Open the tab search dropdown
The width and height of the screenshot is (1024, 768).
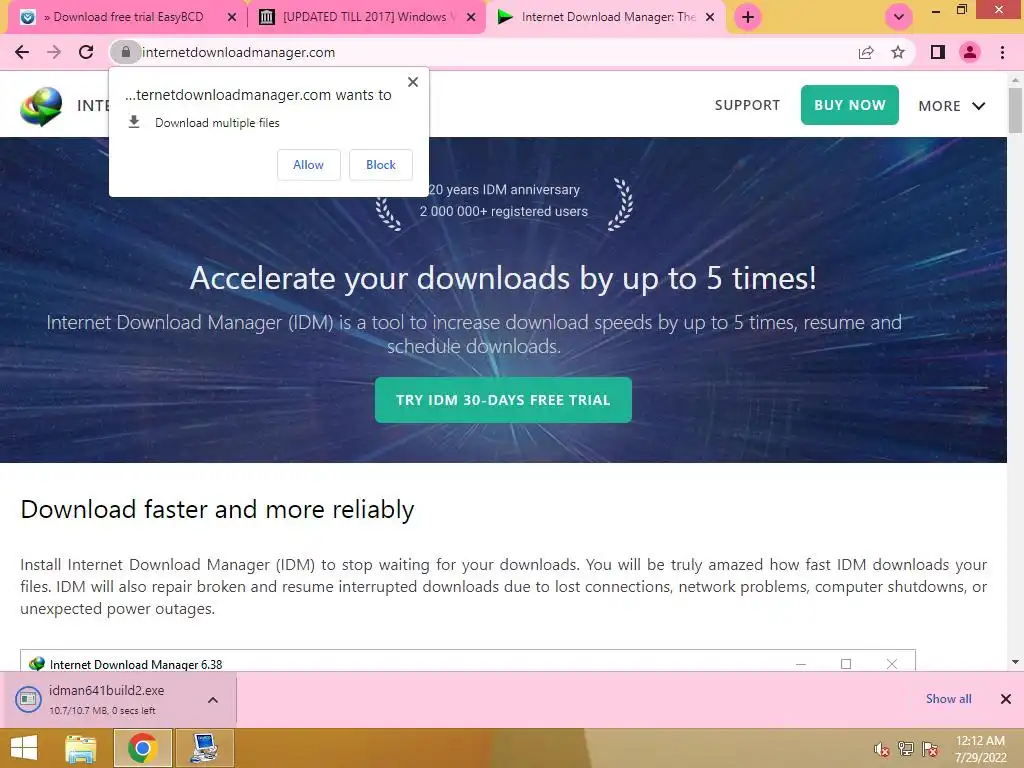899,17
